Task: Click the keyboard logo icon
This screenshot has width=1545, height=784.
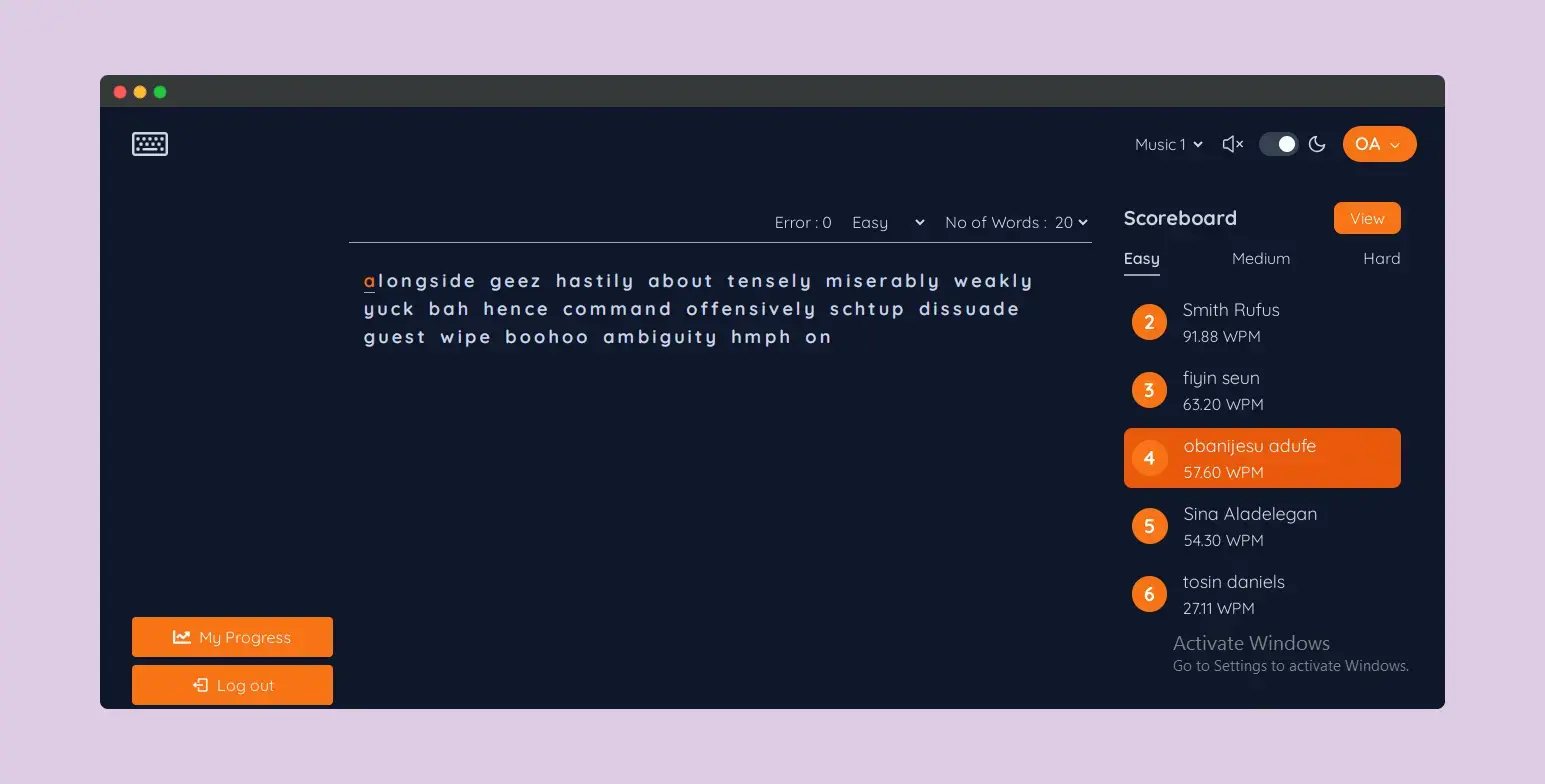Action: click(x=150, y=144)
